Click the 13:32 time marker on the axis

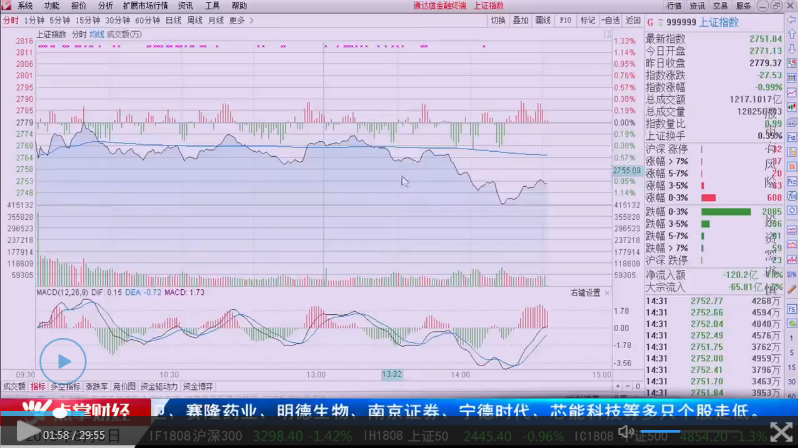tap(391, 375)
